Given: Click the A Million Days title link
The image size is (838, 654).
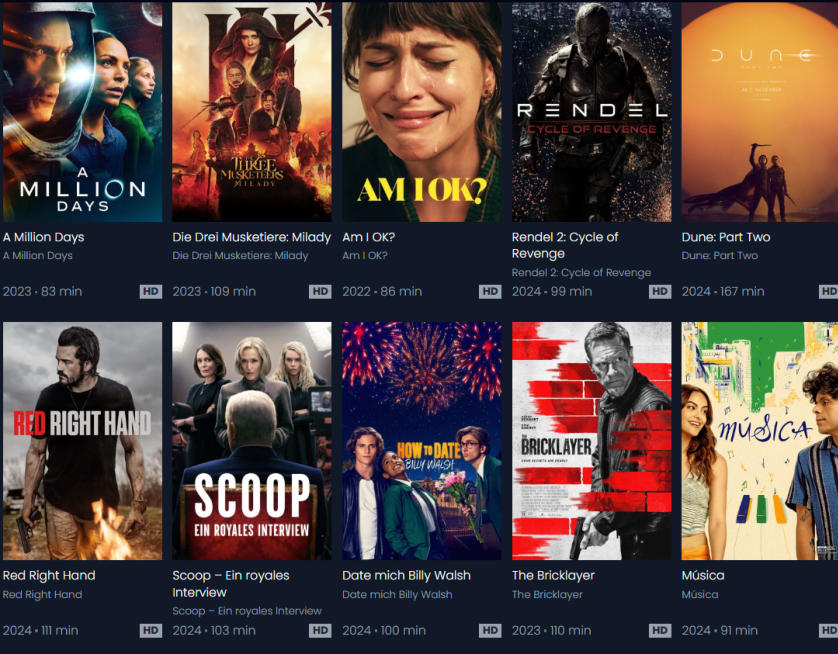Looking at the screenshot, I should 44,237.
